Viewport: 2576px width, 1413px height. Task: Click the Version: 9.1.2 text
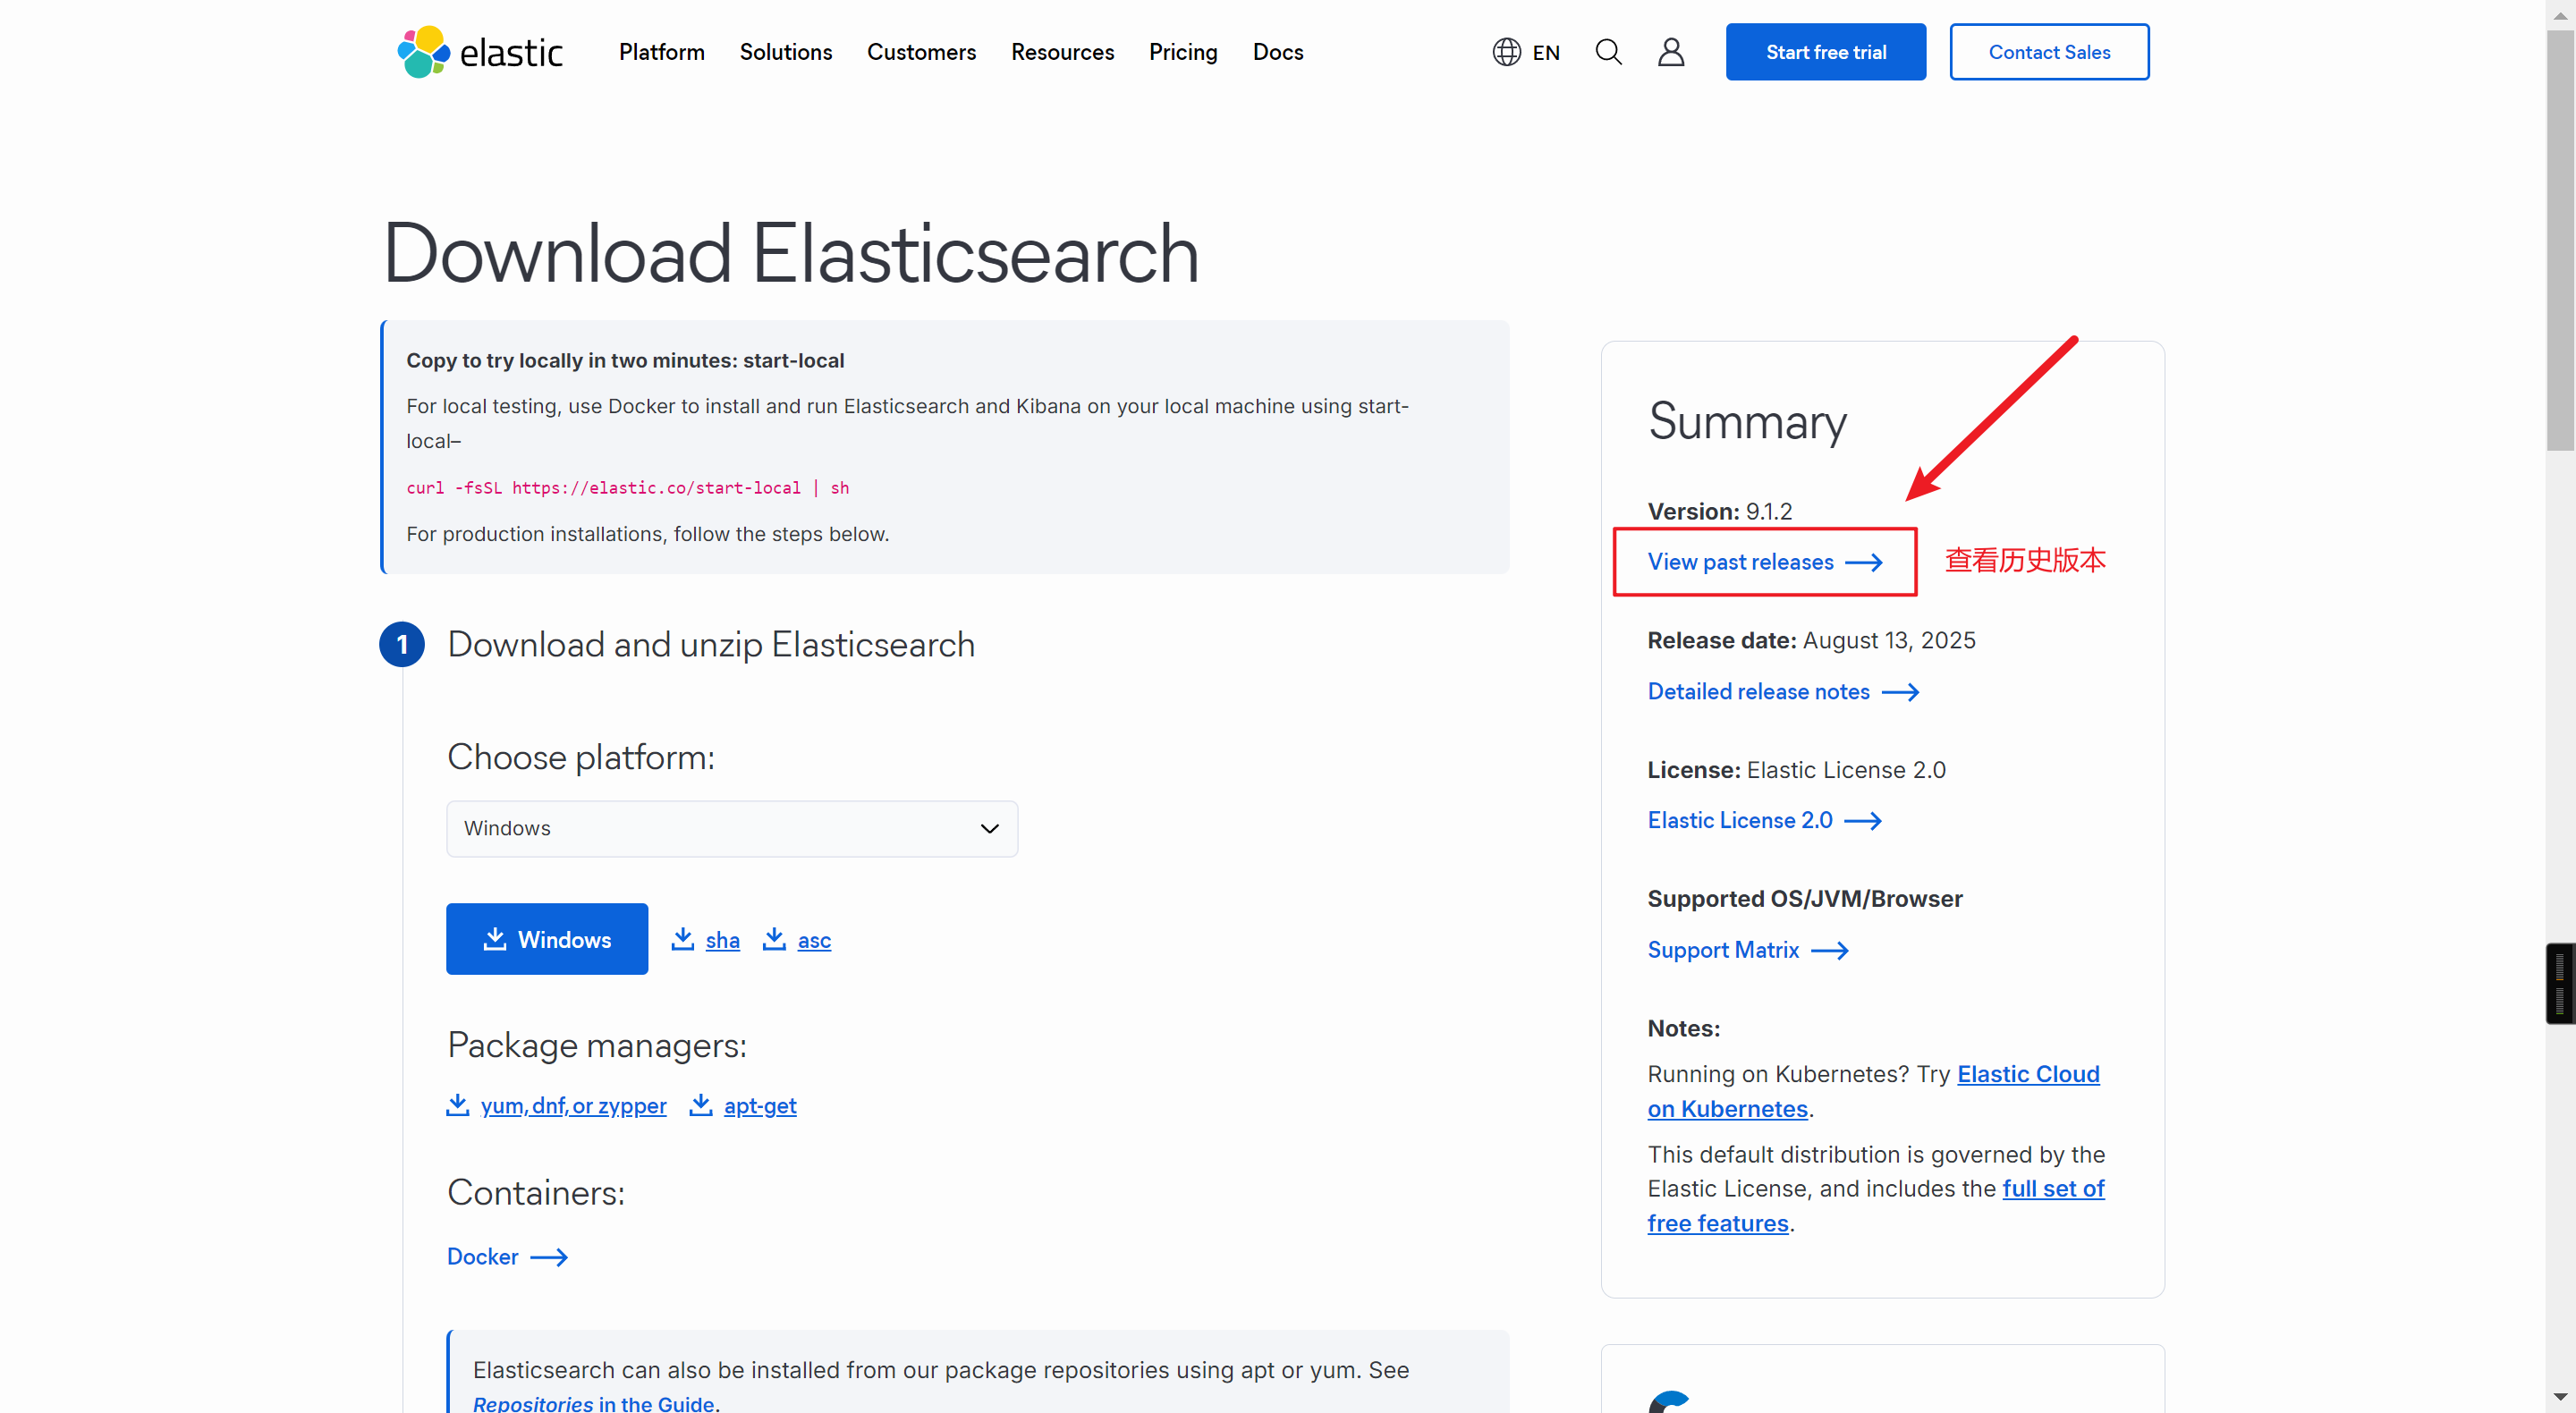(x=1719, y=511)
